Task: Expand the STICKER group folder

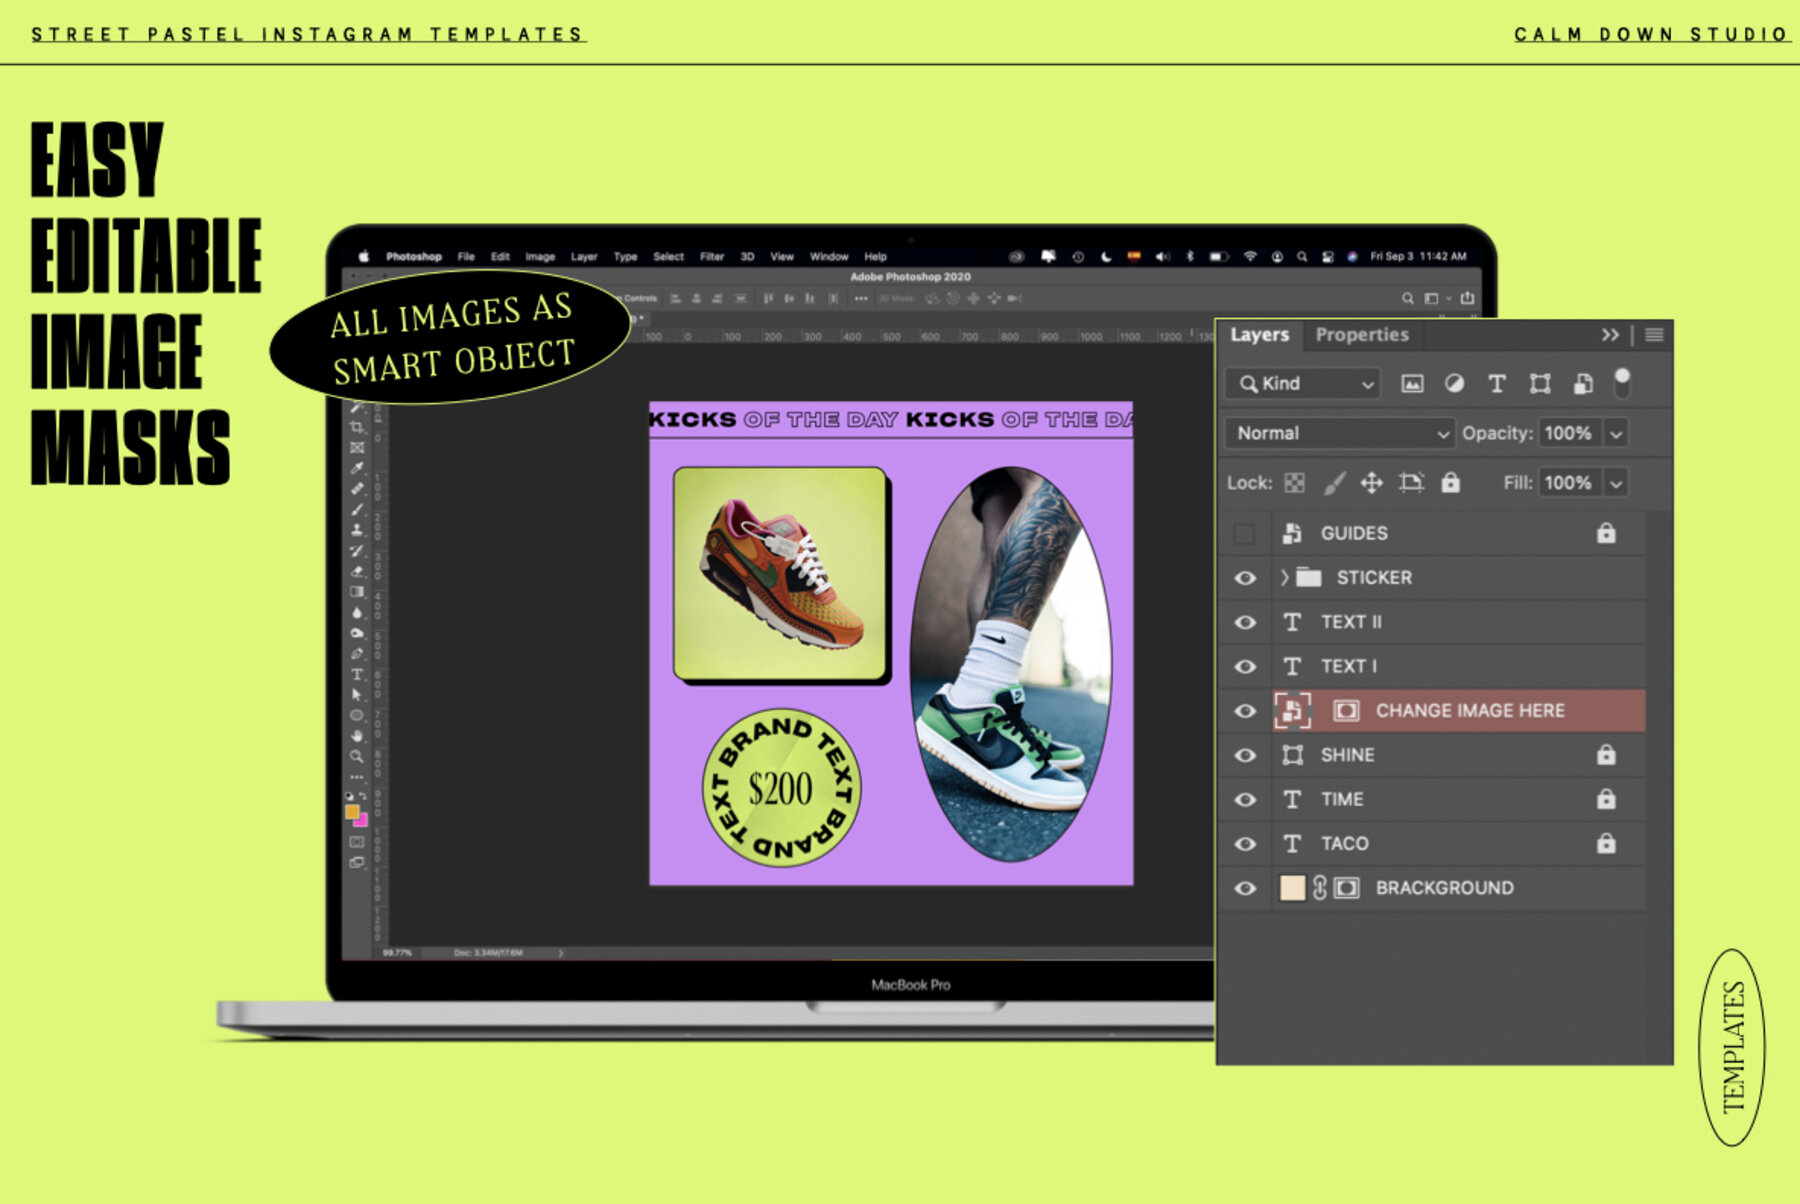Action: tap(1284, 578)
